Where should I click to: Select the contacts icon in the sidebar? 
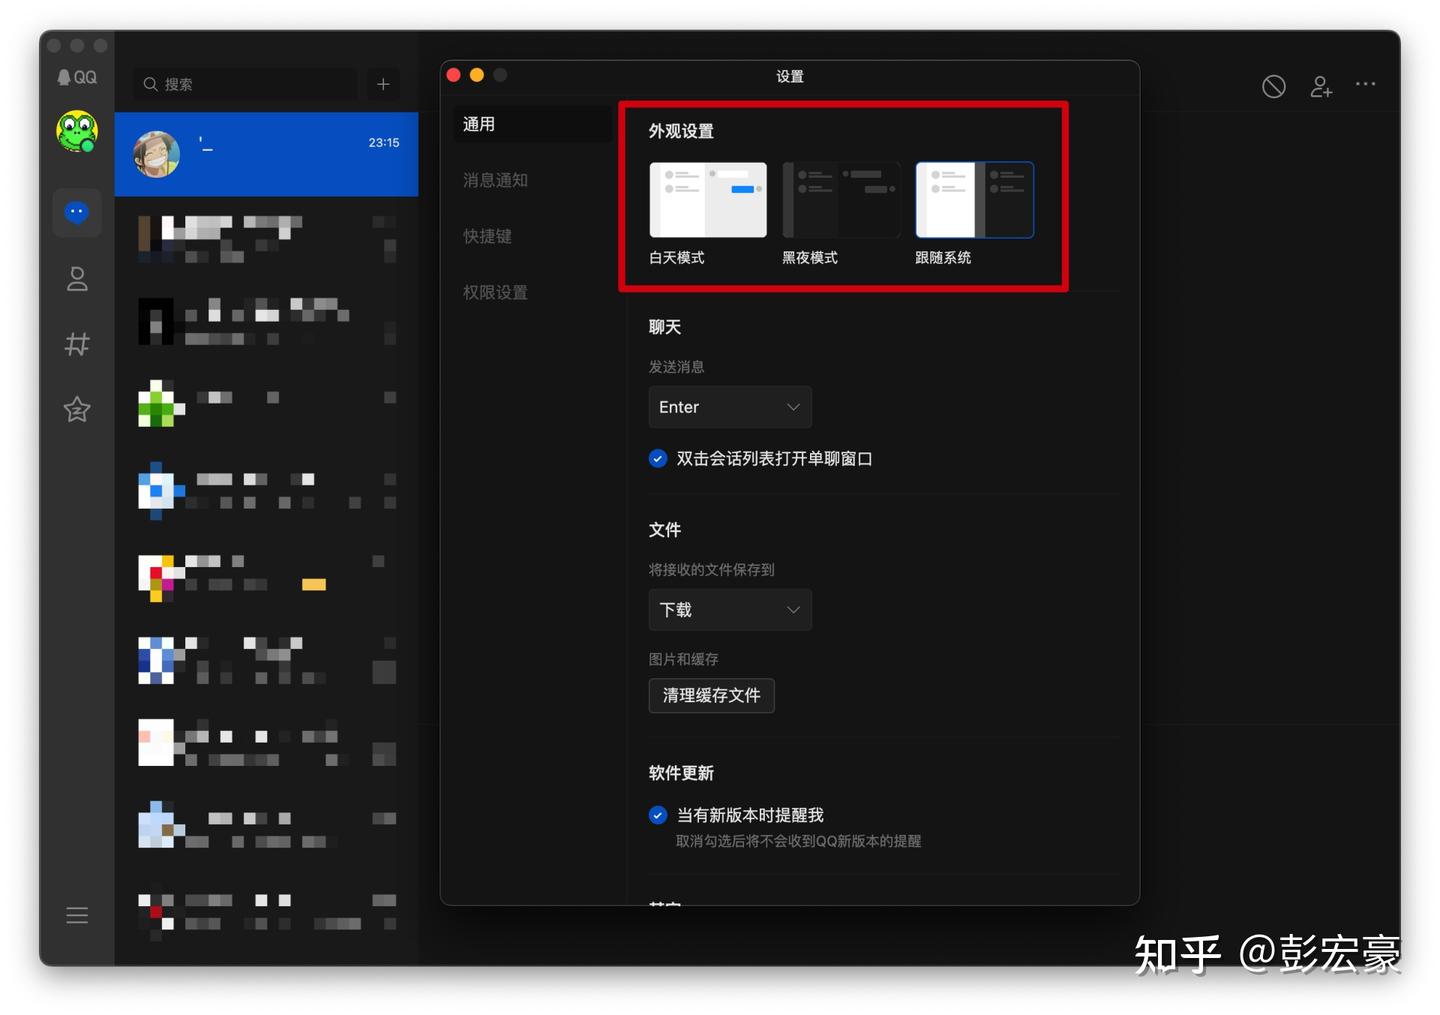[77, 279]
